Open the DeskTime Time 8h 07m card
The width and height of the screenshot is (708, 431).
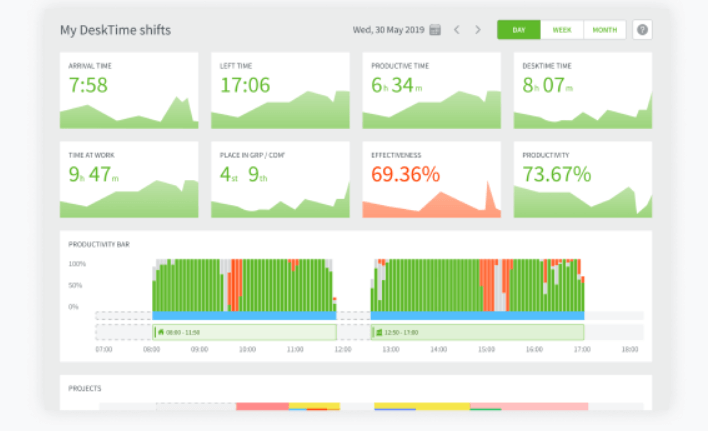tap(583, 90)
